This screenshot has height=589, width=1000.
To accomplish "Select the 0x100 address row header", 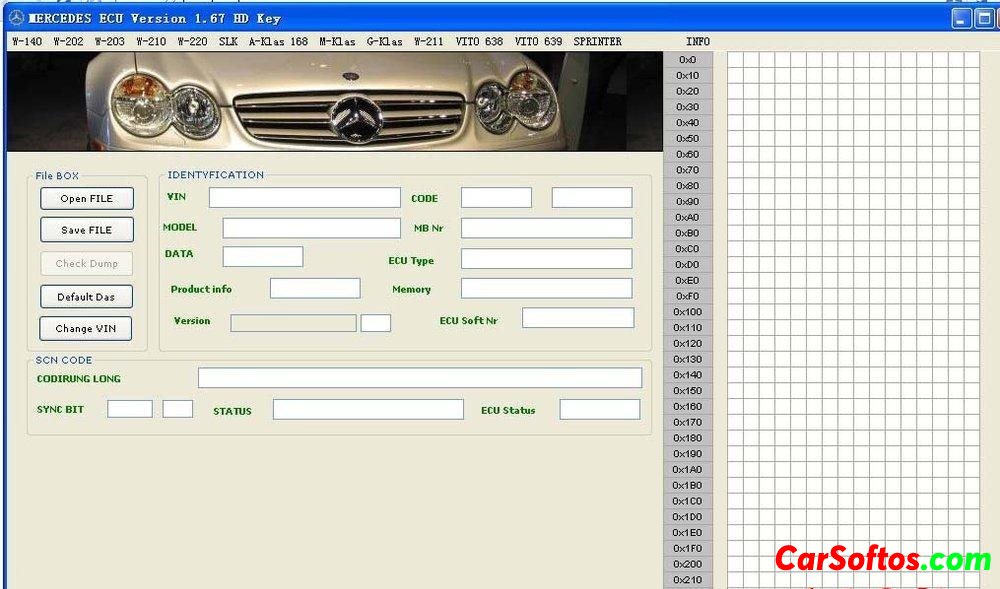I will click(688, 312).
